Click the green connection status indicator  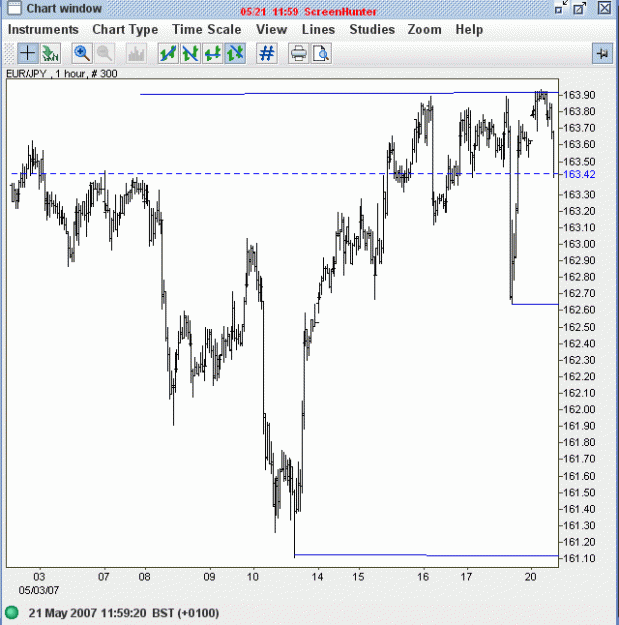point(12,612)
